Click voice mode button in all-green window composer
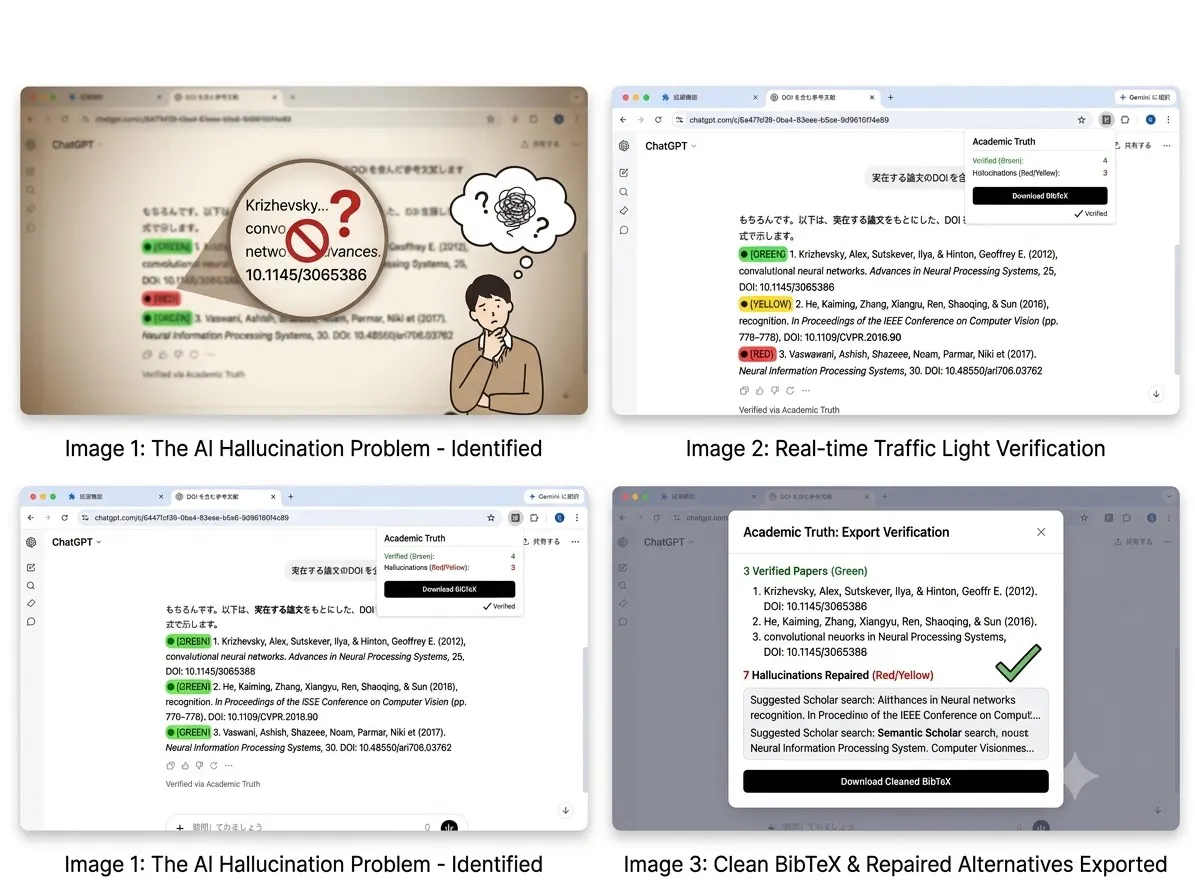The width and height of the screenshot is (1195, 896). pos(449,827)
